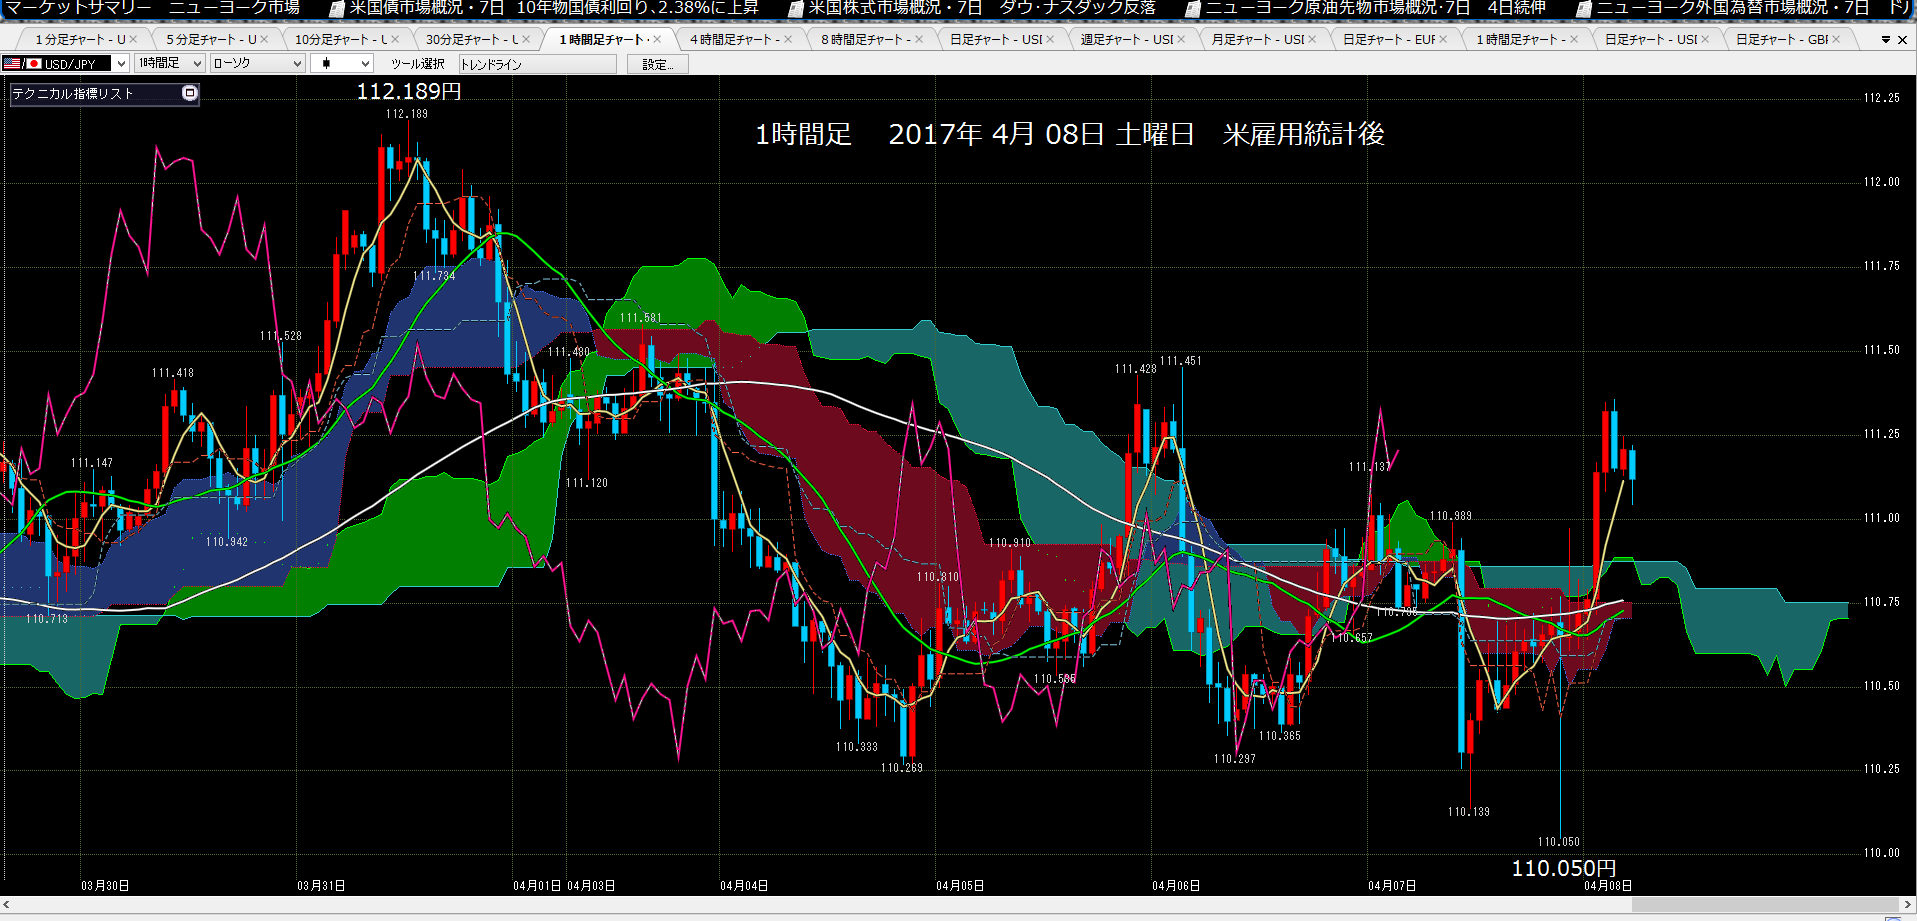Switch to the 8時間足チャート tab
Image resolution: width=1917 pixels, height=921 pixels.
(x=866, y=40)
